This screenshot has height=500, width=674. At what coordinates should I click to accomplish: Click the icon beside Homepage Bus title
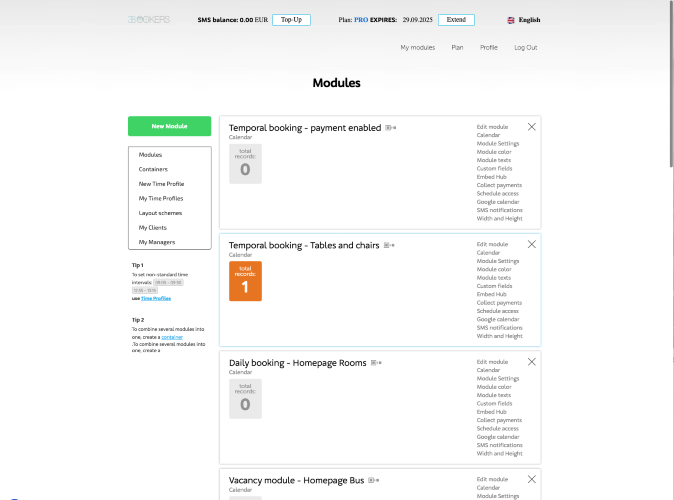pos(374,480)
